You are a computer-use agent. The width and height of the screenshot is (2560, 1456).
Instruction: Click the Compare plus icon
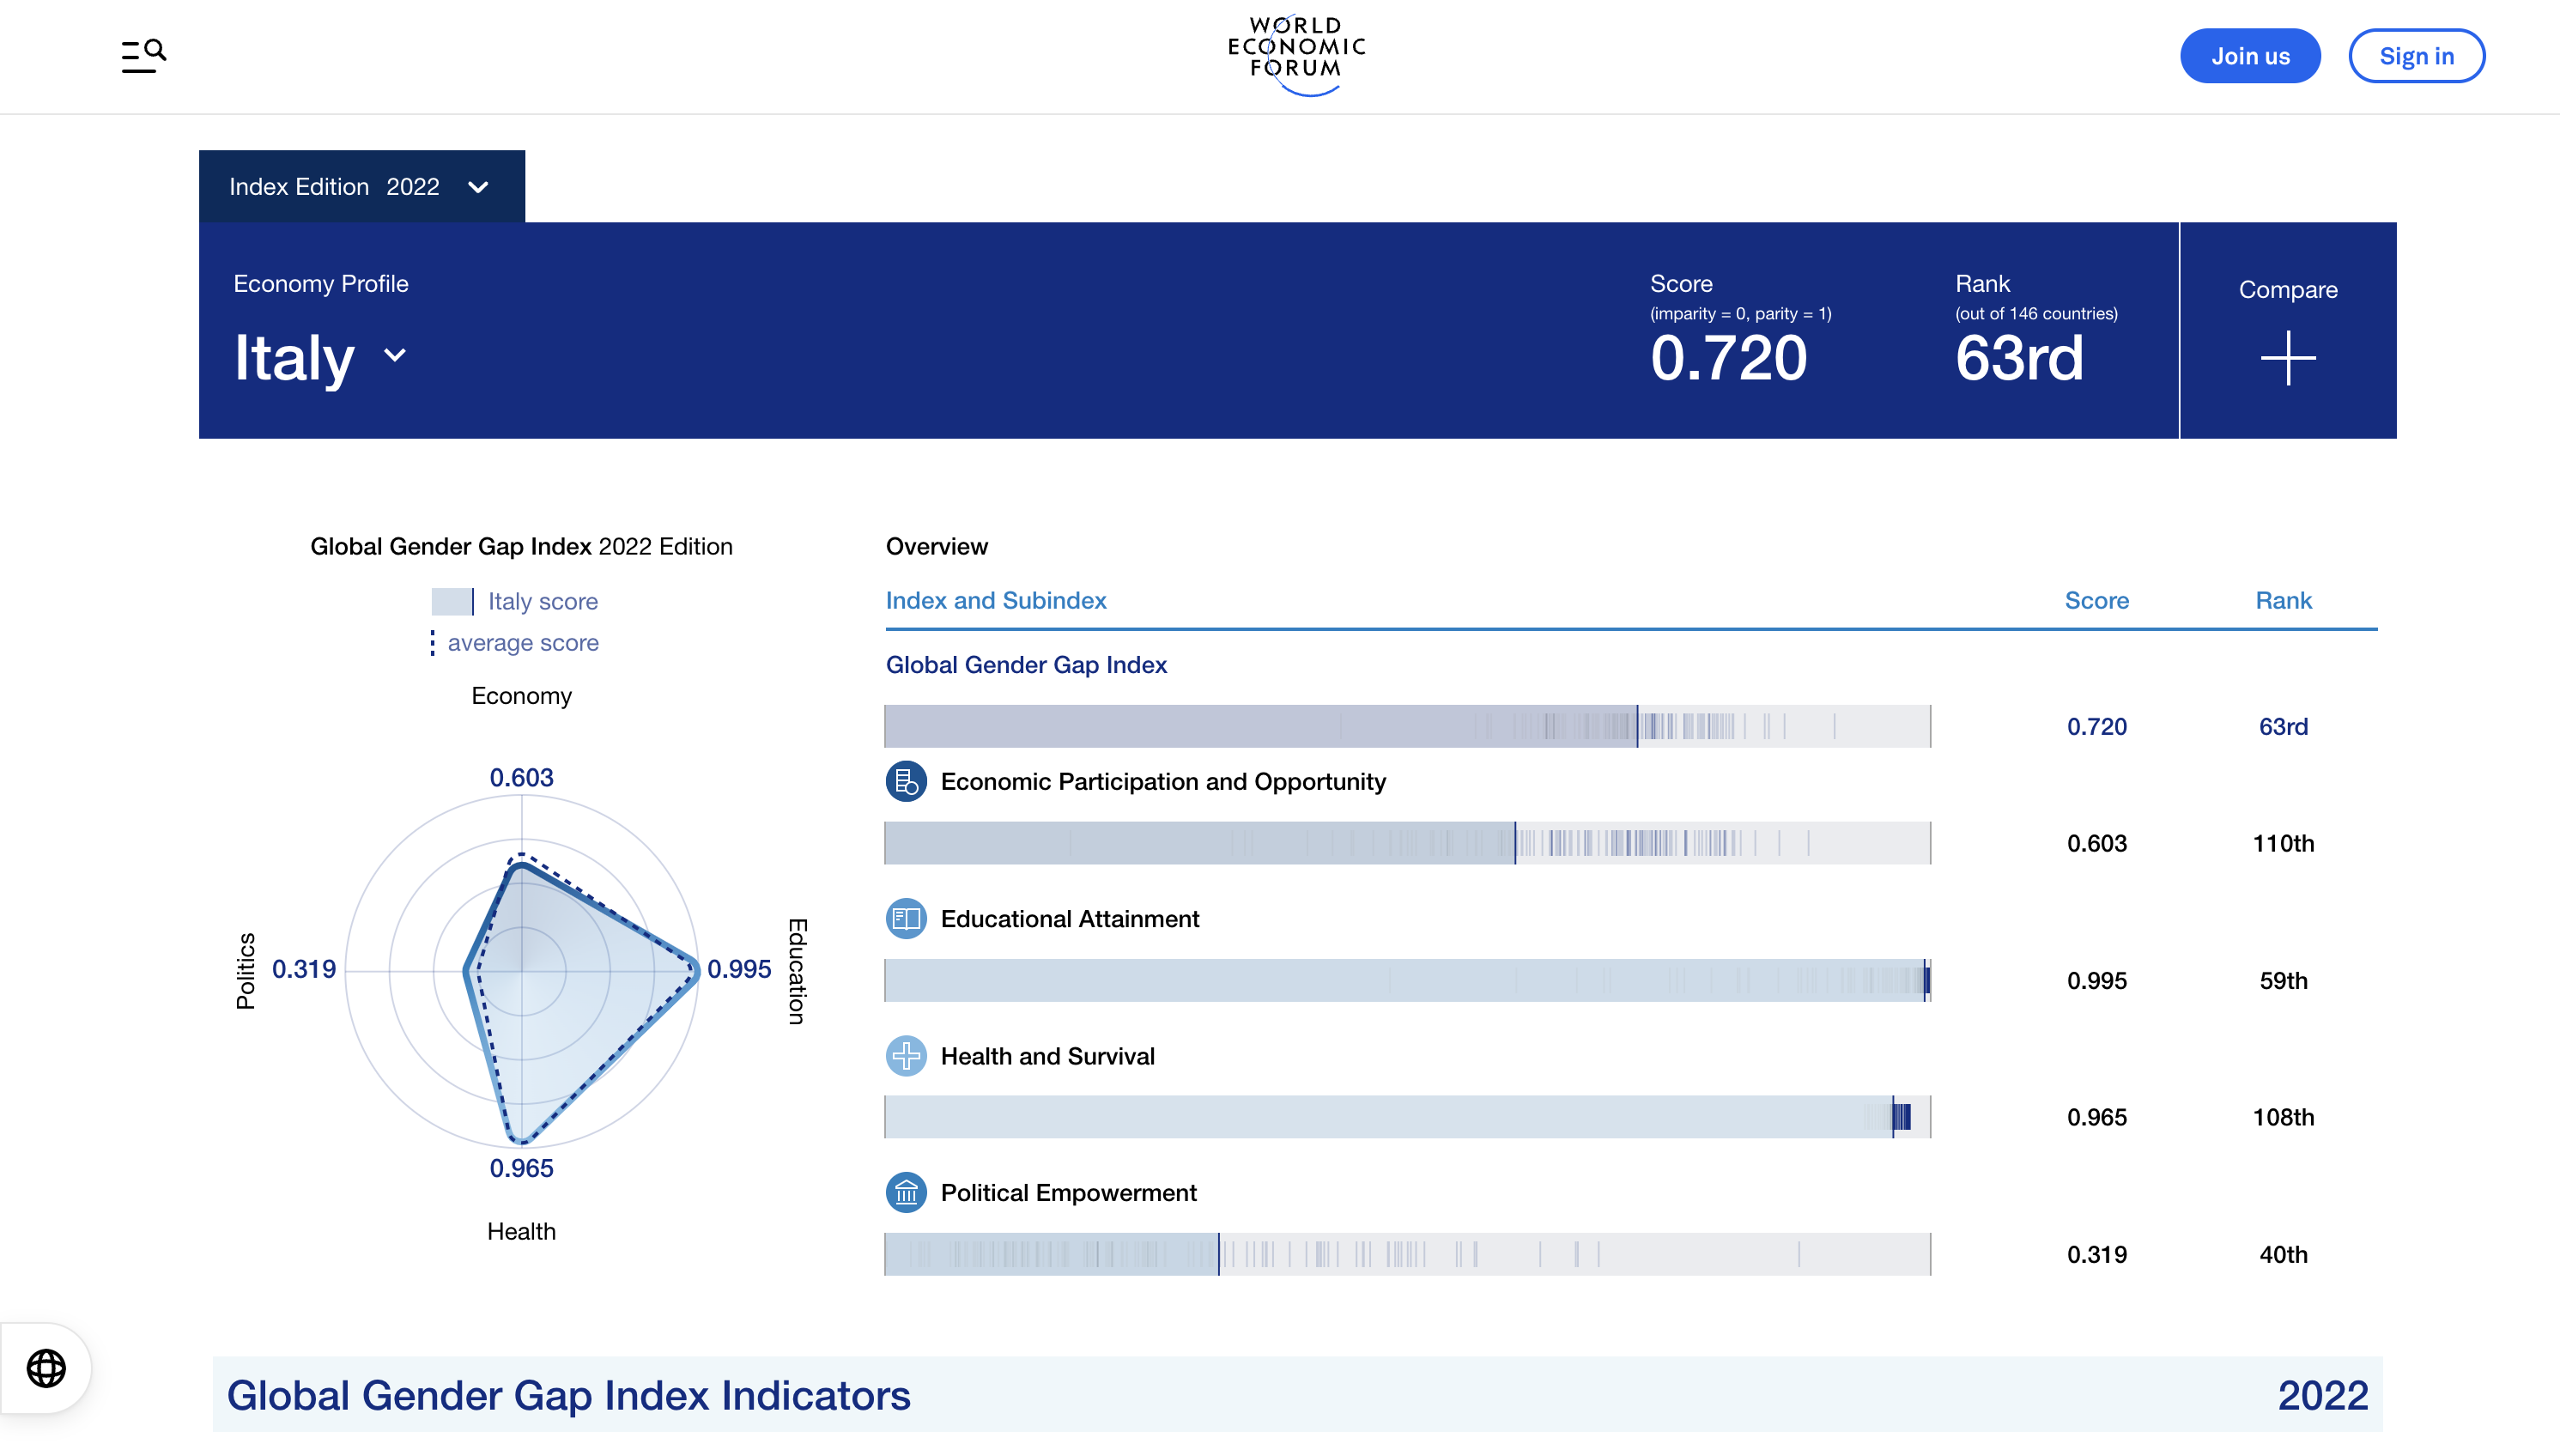coord(2288,357)
